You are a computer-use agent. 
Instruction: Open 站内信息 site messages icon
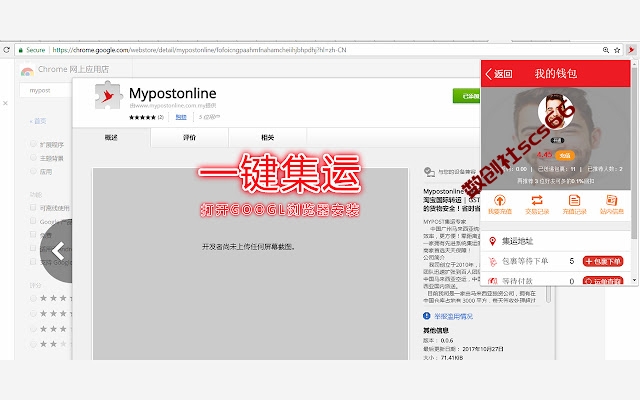pos(611,200)
